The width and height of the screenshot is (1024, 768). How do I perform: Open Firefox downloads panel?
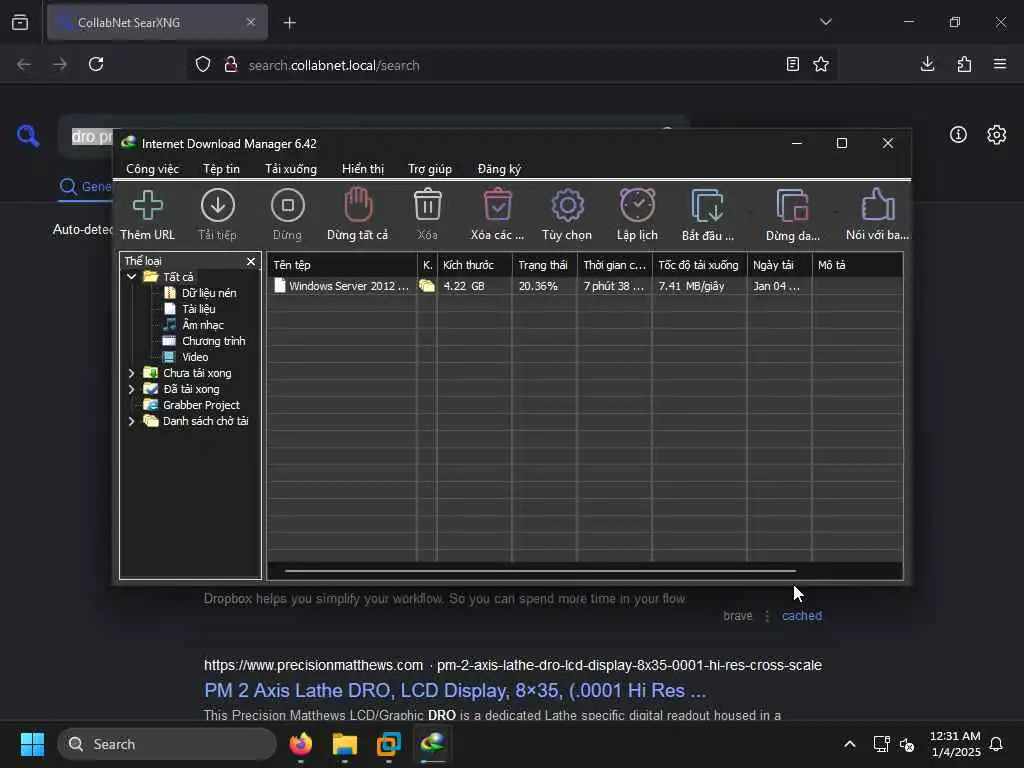click(x=927, y=64)
